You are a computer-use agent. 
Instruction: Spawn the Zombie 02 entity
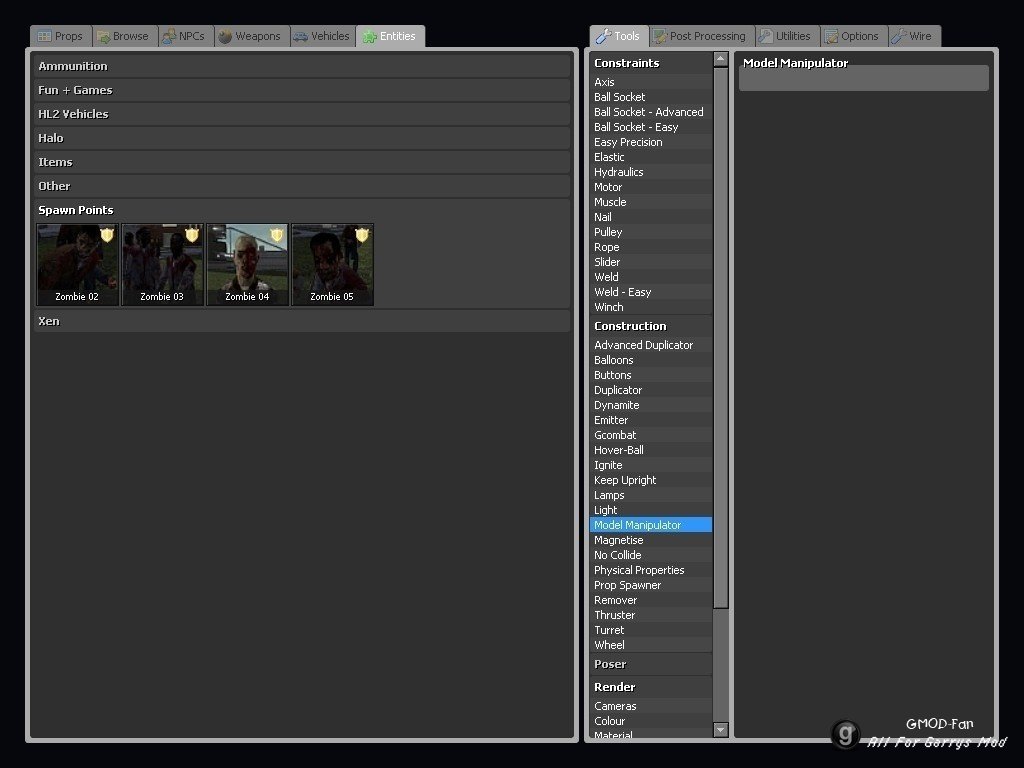[77, 264]
